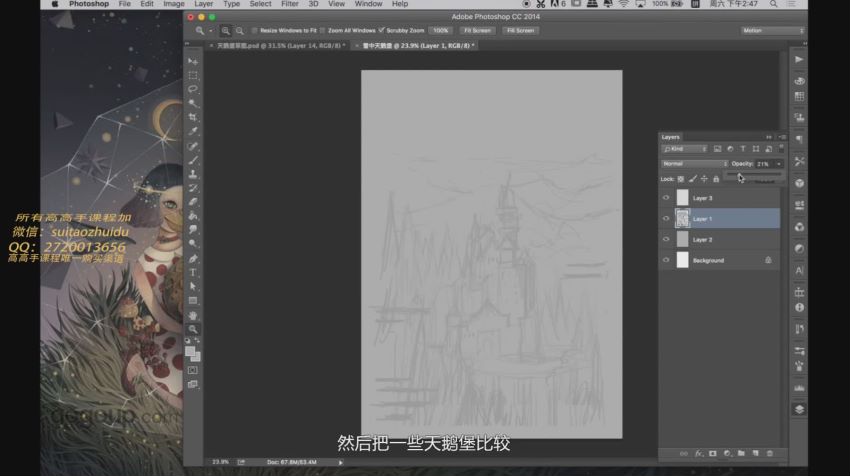The height and width of the screenshot is (476, 850).
Task: Toggle Quick Mask mode icon
Action: tap(192, 370)
